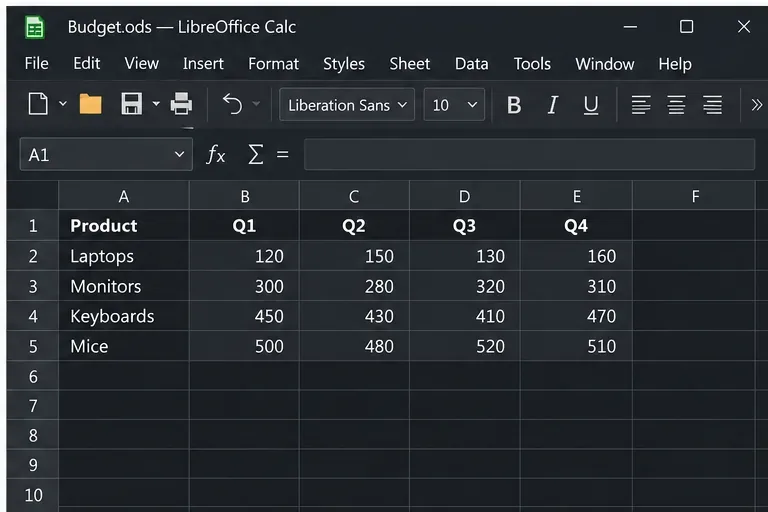768x512 pixels.
Task: Maximize the Budget.ods window
Action: pos(686,26)
